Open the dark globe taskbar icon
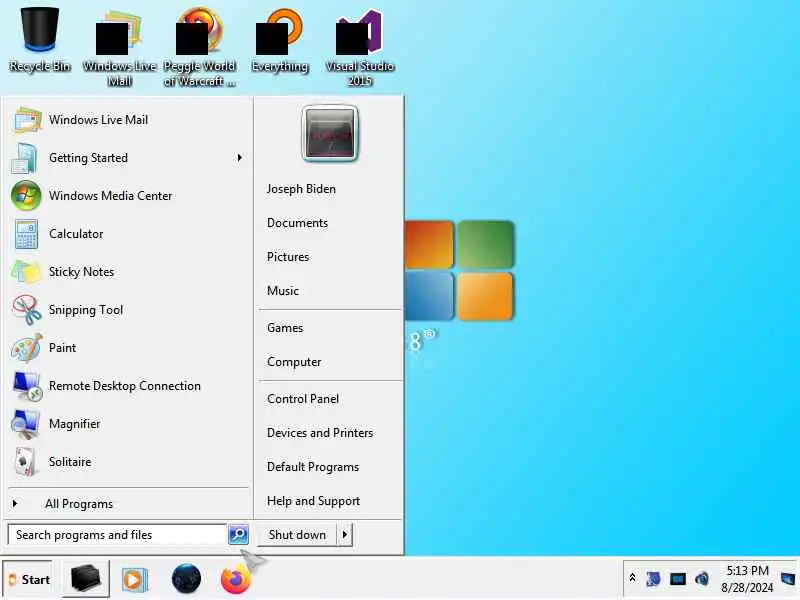The width and height of the screenshot is (800, 600). tap(186, 579)
